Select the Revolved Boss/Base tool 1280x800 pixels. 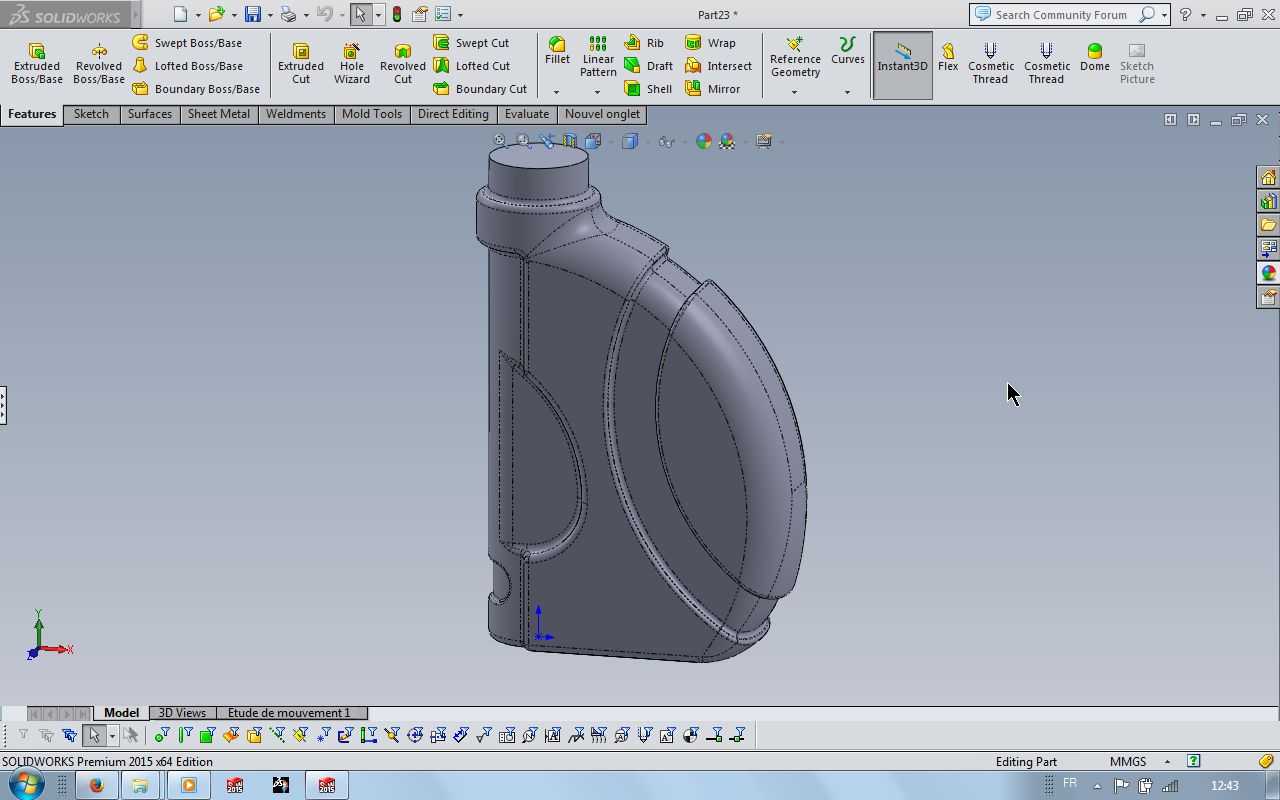(x=99, y=64)
